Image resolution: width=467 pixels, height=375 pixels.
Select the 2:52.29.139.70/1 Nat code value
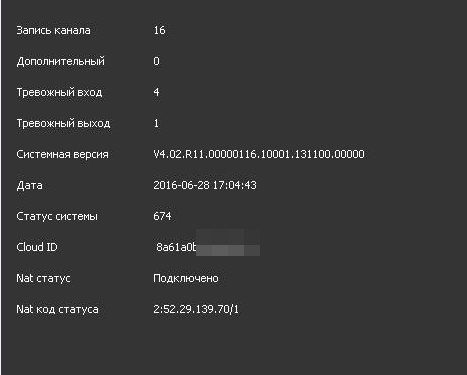click(x=196, y=309)
